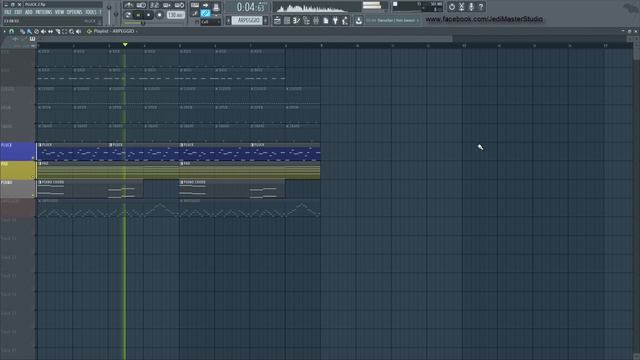Click the yellow playhead timeline marker
Viewport: 640px width, 360px height.
point(125,44)
